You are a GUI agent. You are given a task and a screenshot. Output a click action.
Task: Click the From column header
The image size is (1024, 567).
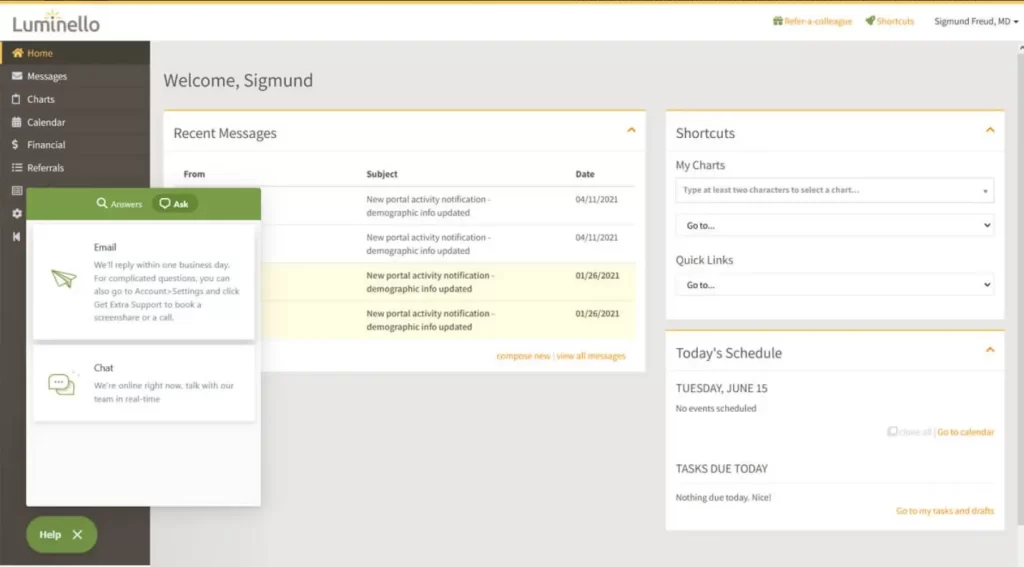tap(194, 174)
